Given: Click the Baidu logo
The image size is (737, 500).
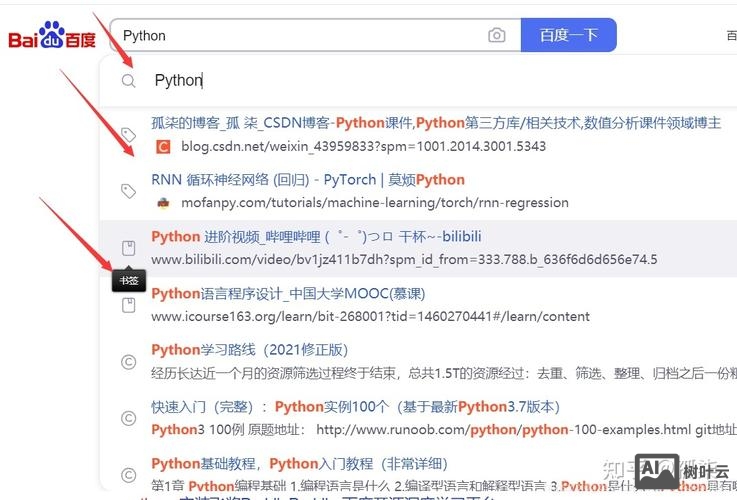Looking at the screenshot, I should coord(52,35).
